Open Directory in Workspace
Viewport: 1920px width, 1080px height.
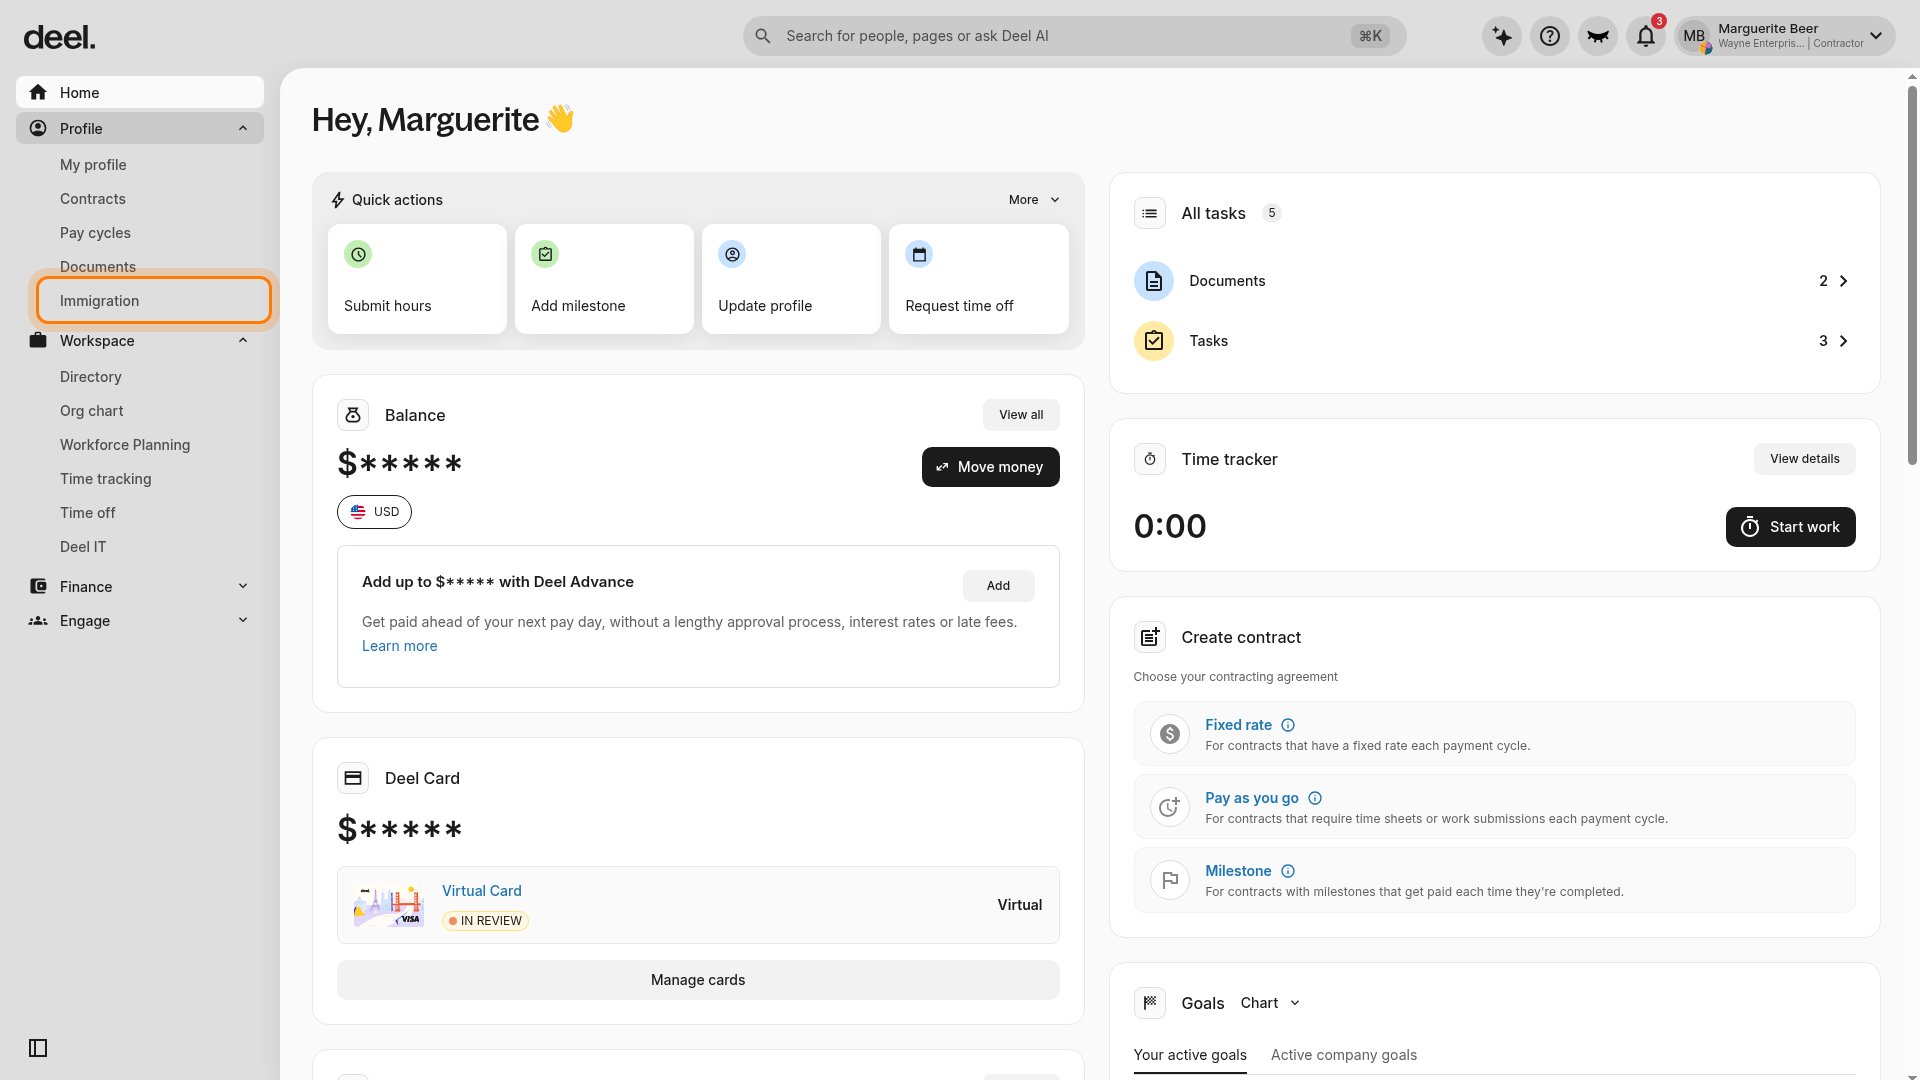pyautogui.click(x=91, y=377)
